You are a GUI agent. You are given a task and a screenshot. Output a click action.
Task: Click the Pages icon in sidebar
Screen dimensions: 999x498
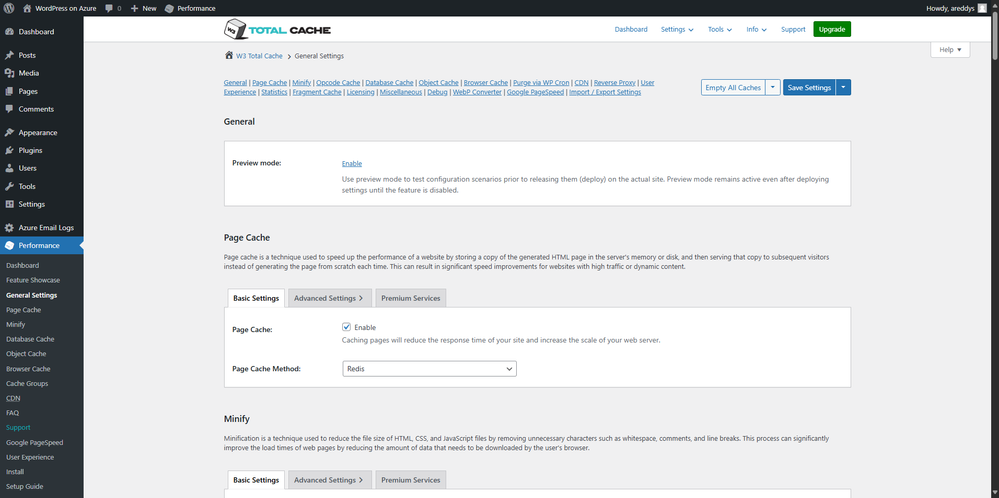click(10, 91)
